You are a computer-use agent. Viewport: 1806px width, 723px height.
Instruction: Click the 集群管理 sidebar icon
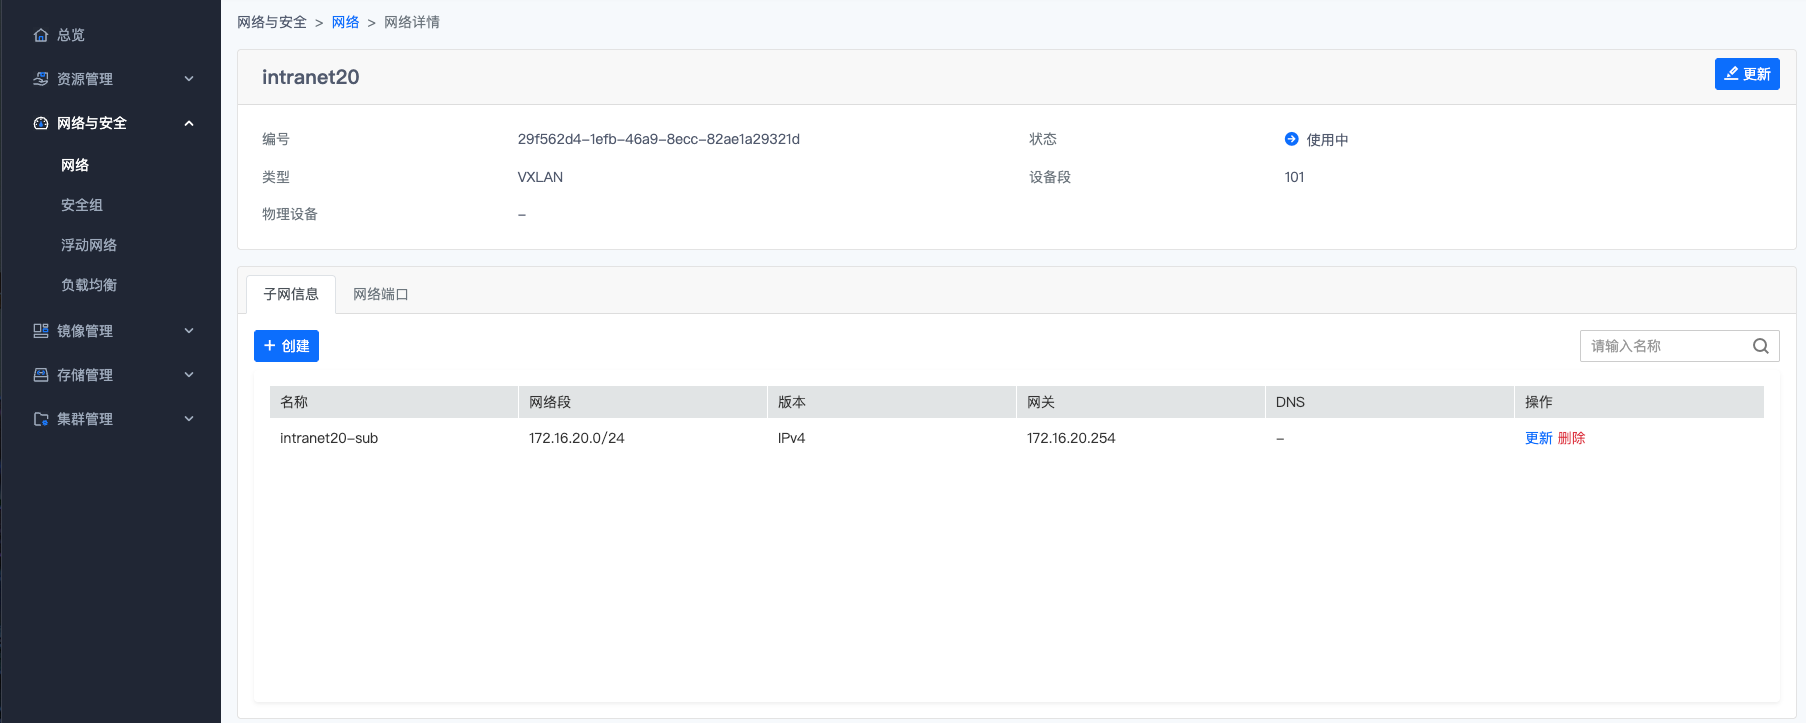pos(41,419)
